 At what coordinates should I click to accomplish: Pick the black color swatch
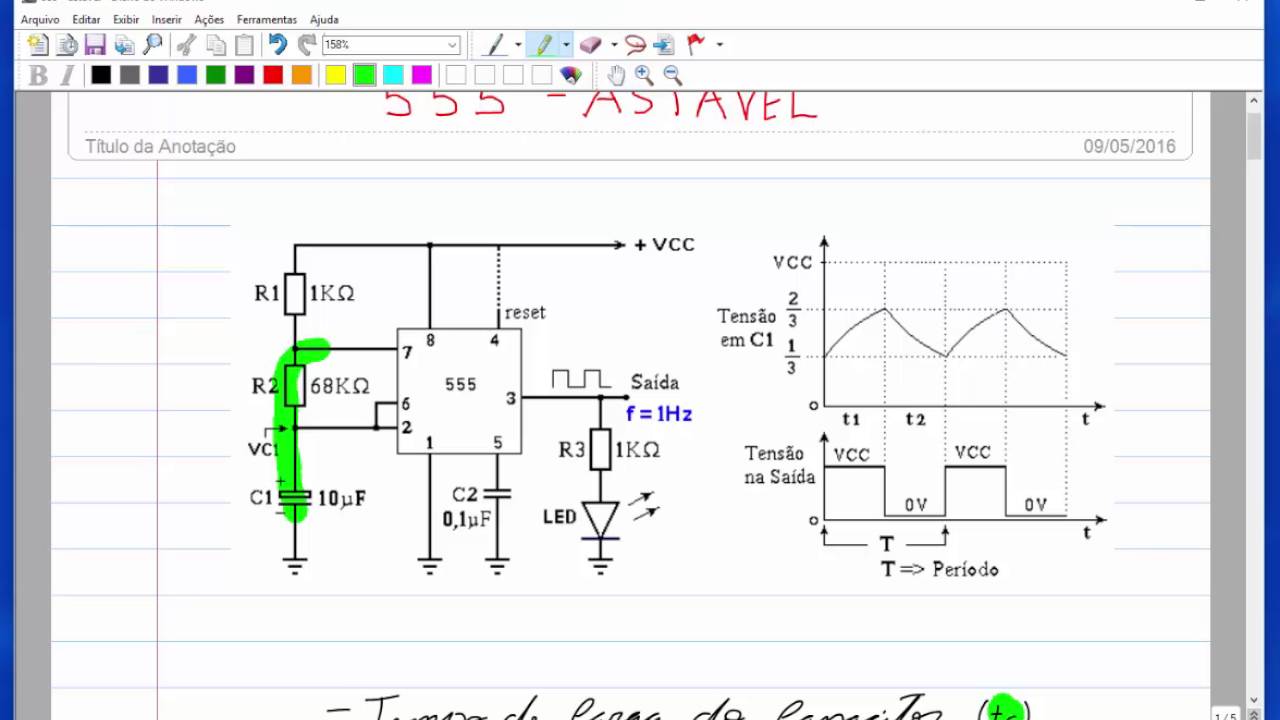(x=101, y=75)
